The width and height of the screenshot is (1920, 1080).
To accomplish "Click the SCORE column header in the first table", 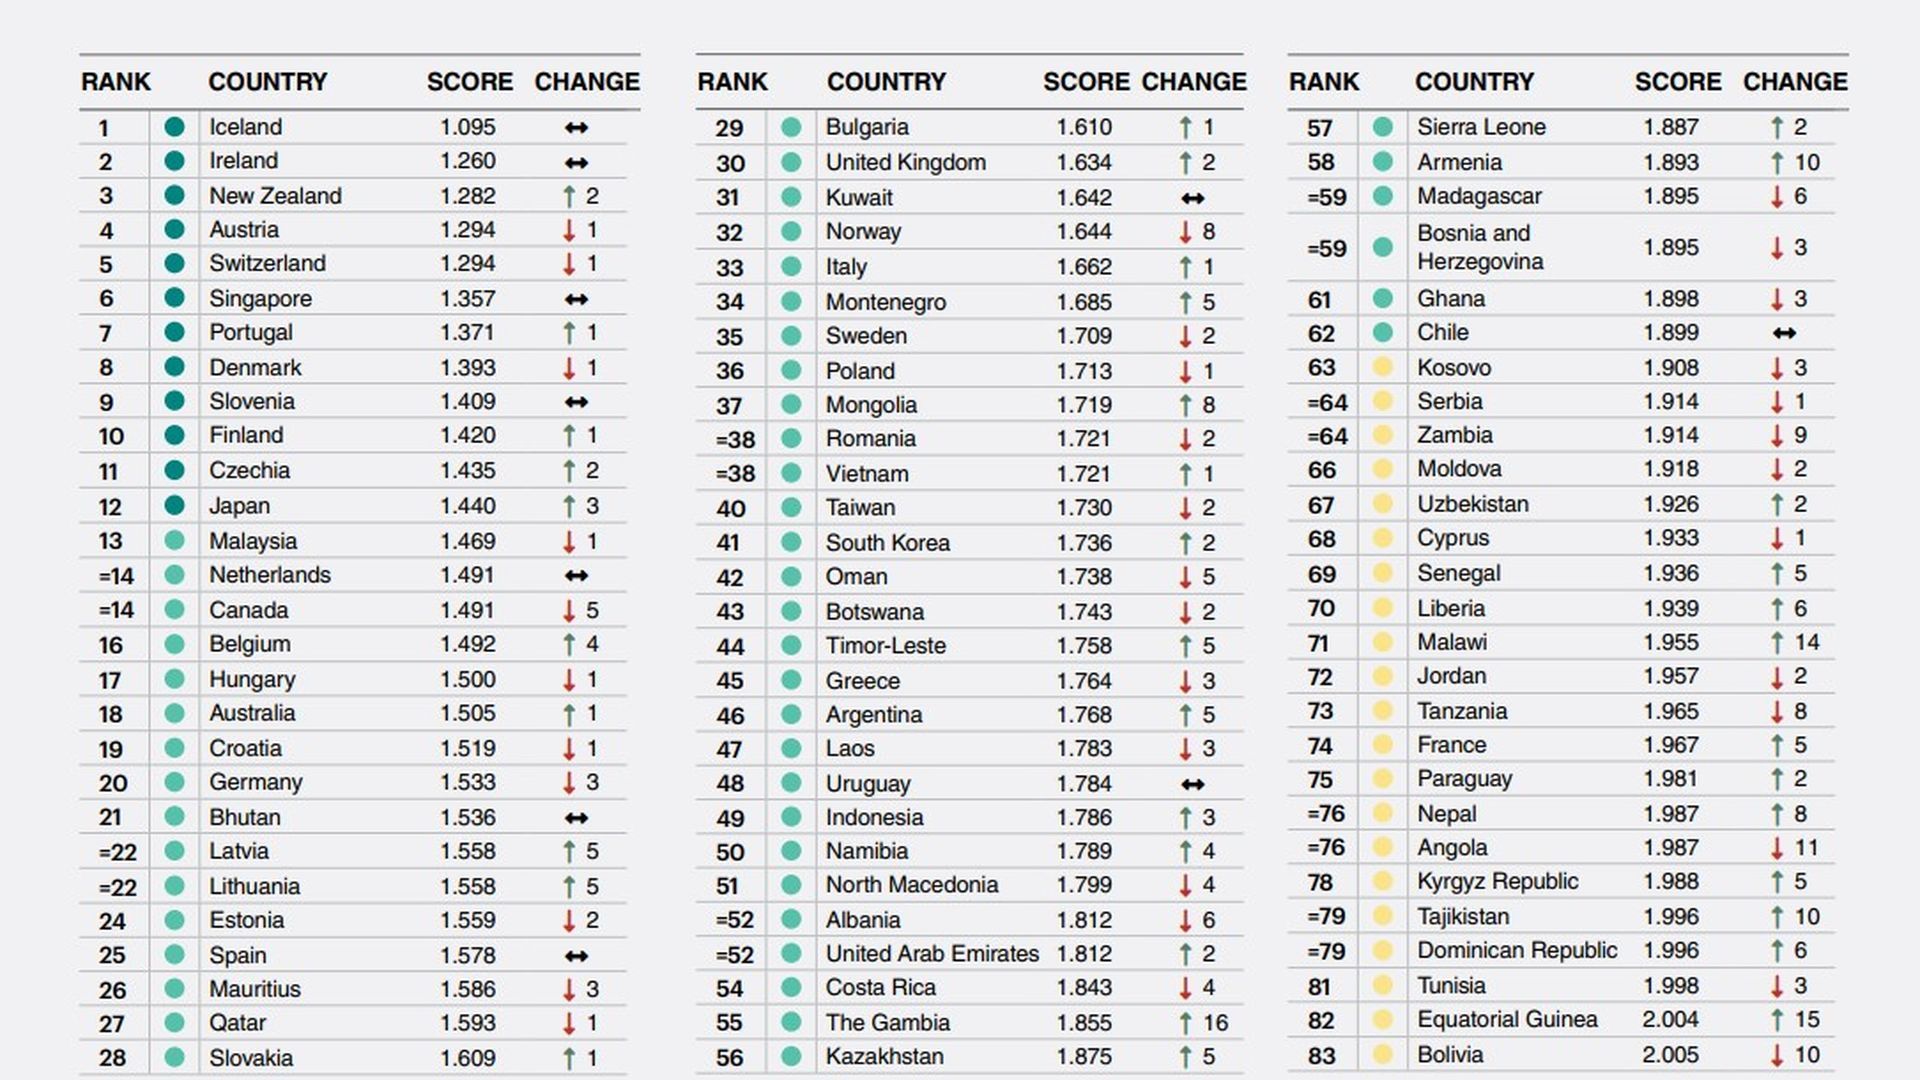I will [x=469, y=82].
